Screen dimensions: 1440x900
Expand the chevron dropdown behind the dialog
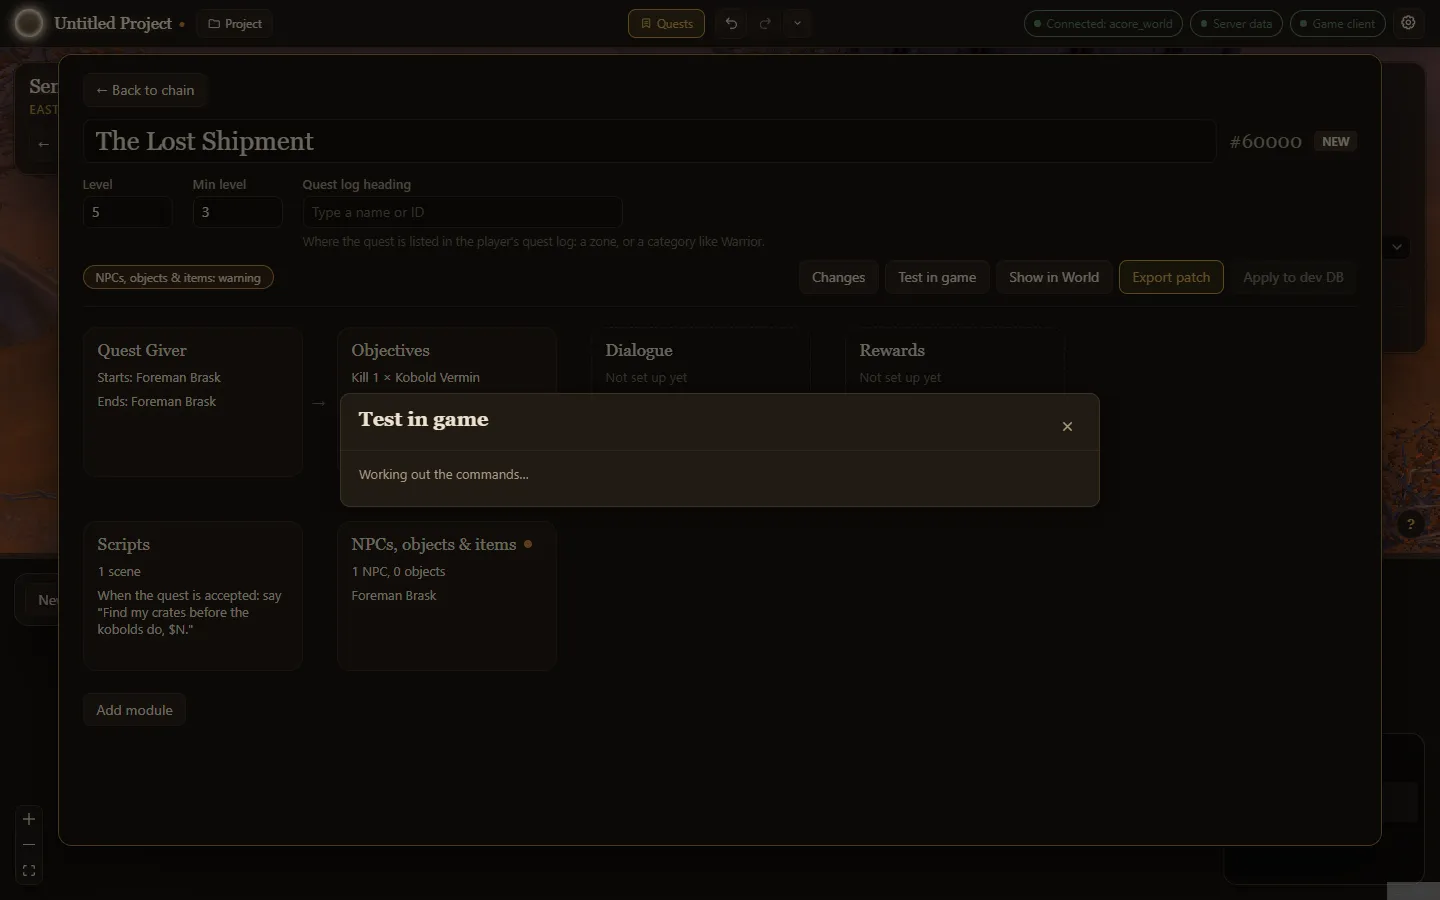1397,246
